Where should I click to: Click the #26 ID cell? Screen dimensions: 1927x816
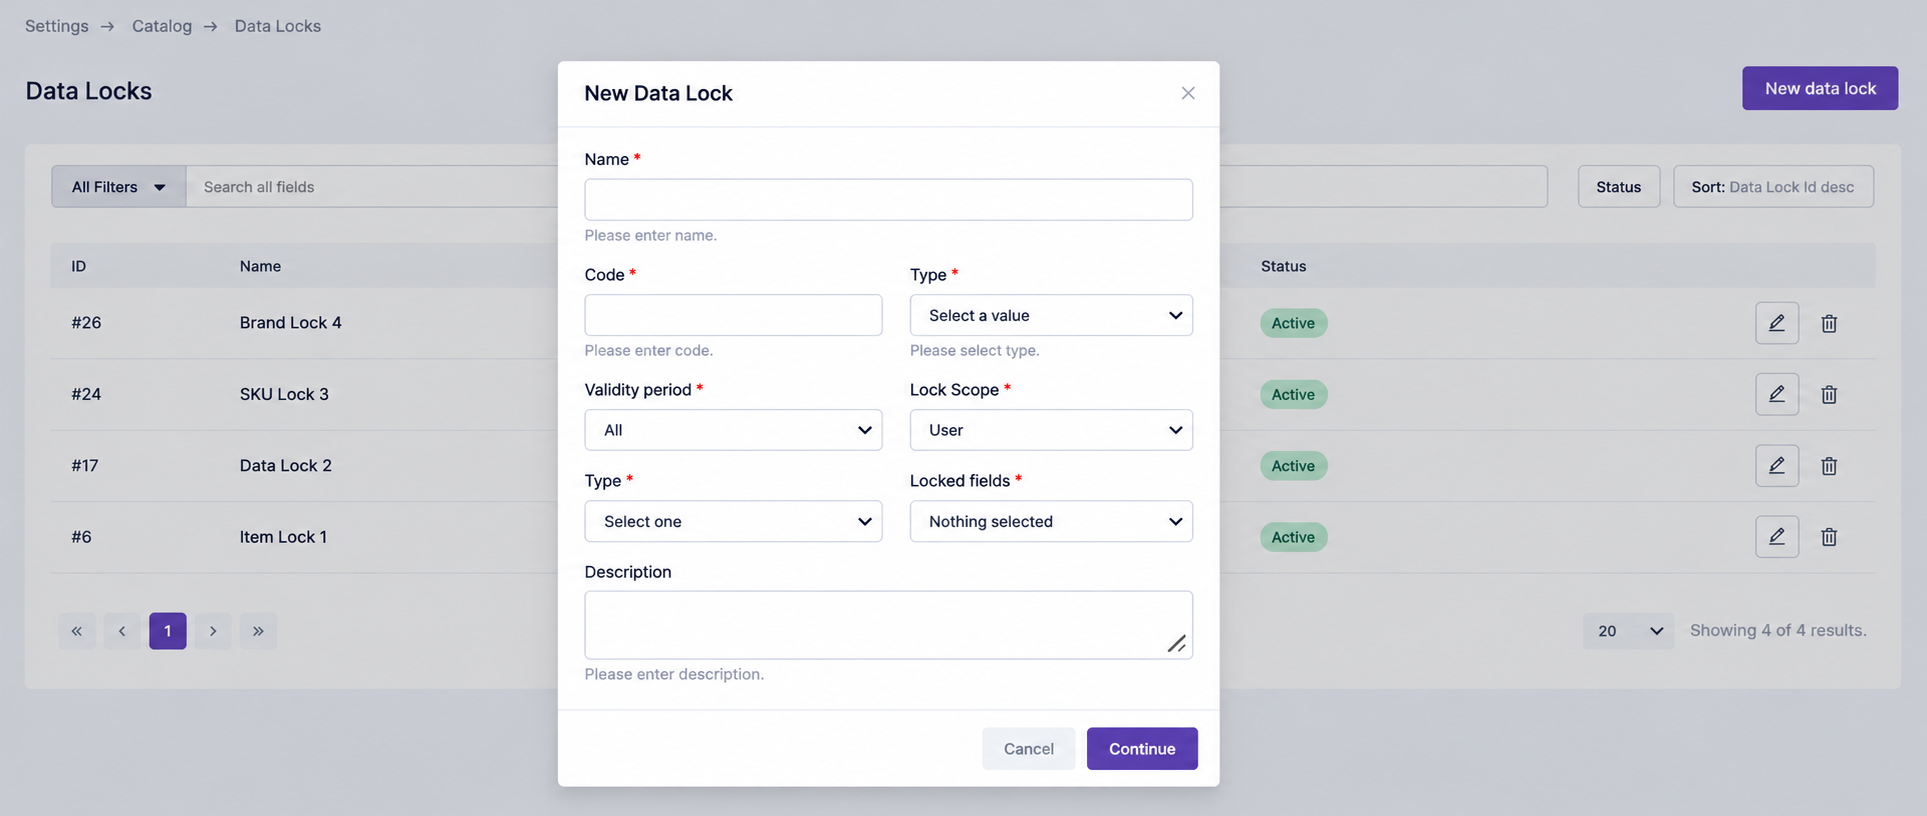point(86,323)
